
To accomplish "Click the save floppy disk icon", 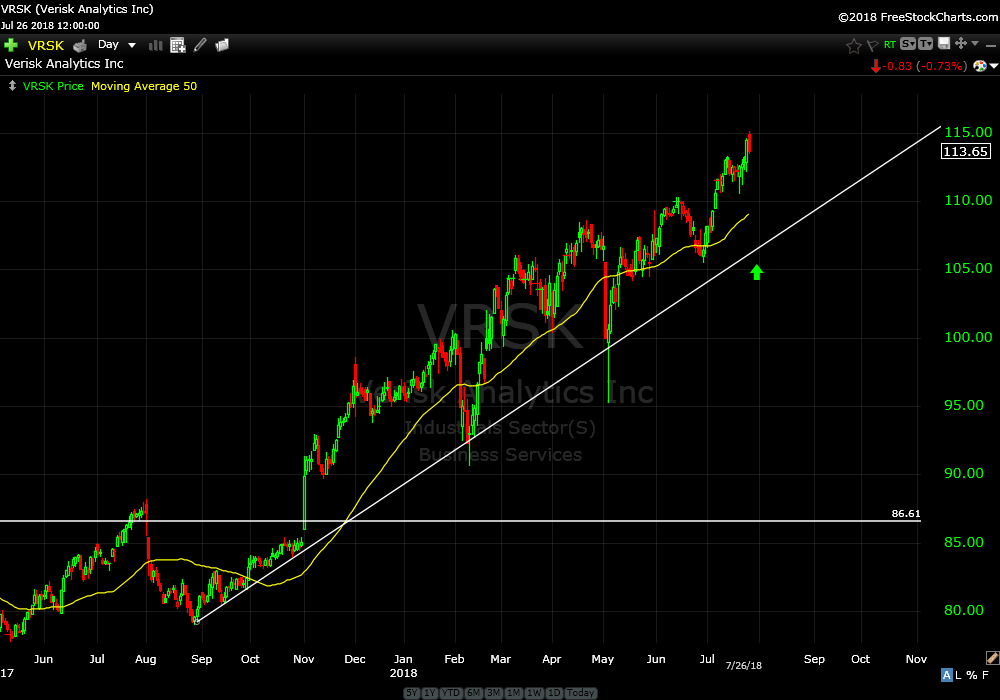I will 942,44.
